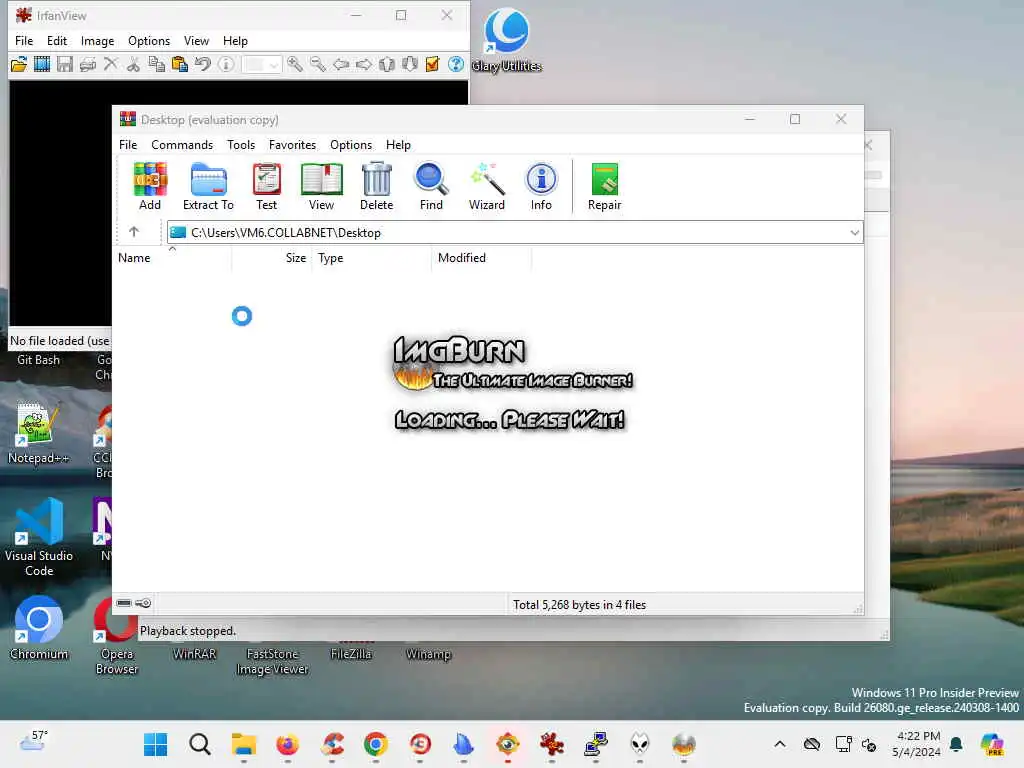Select the Chromium desktop shortcut
Image resolution: width=1024 pixels, height=768 pixels.
click(x=39, y=628)
